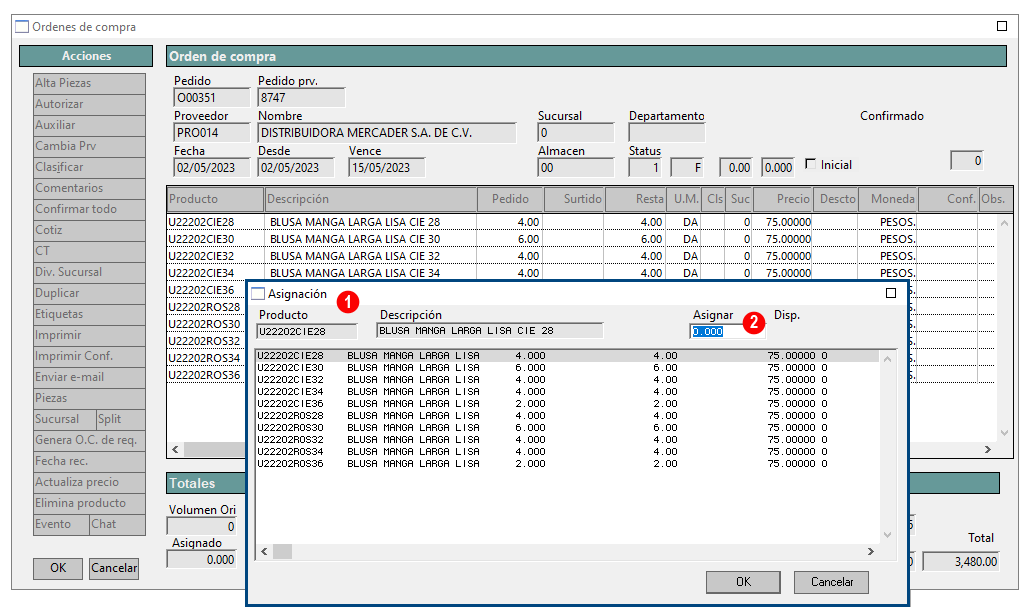Select row U22202ROS28 in the Asignación list
The height and width of the screenshot is (616, 1029).
(567, 416)
